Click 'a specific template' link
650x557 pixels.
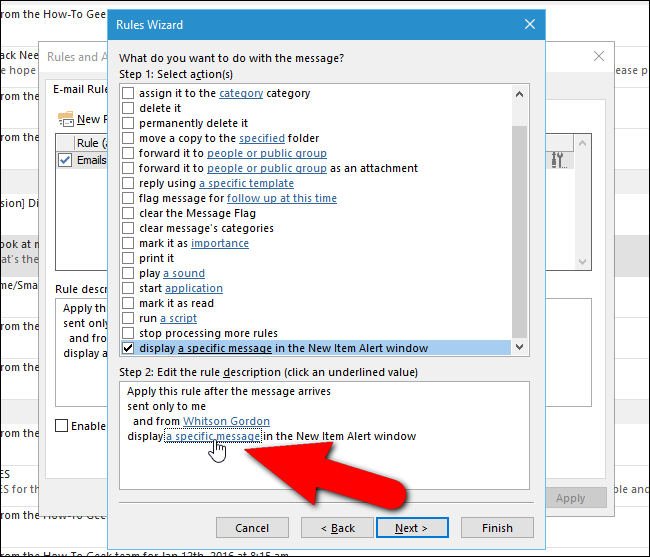246,183
